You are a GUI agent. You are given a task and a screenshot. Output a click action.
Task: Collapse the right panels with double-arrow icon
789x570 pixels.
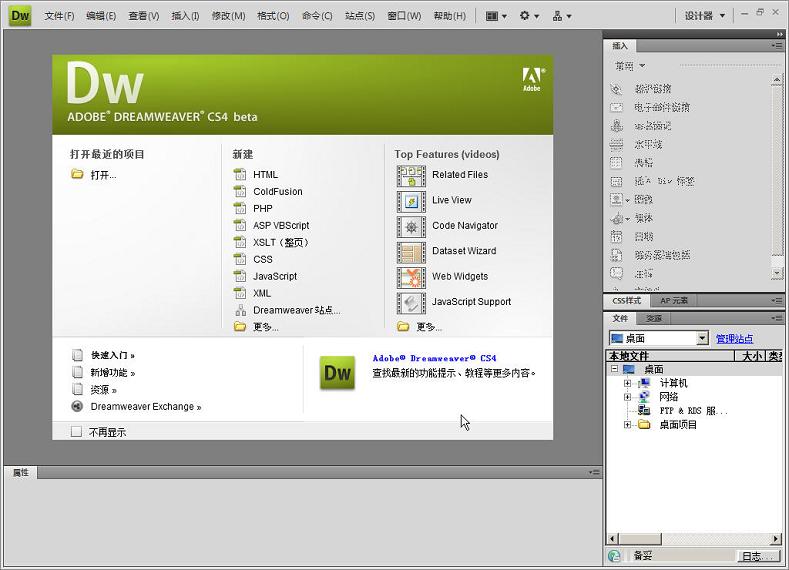pos(779,34)
